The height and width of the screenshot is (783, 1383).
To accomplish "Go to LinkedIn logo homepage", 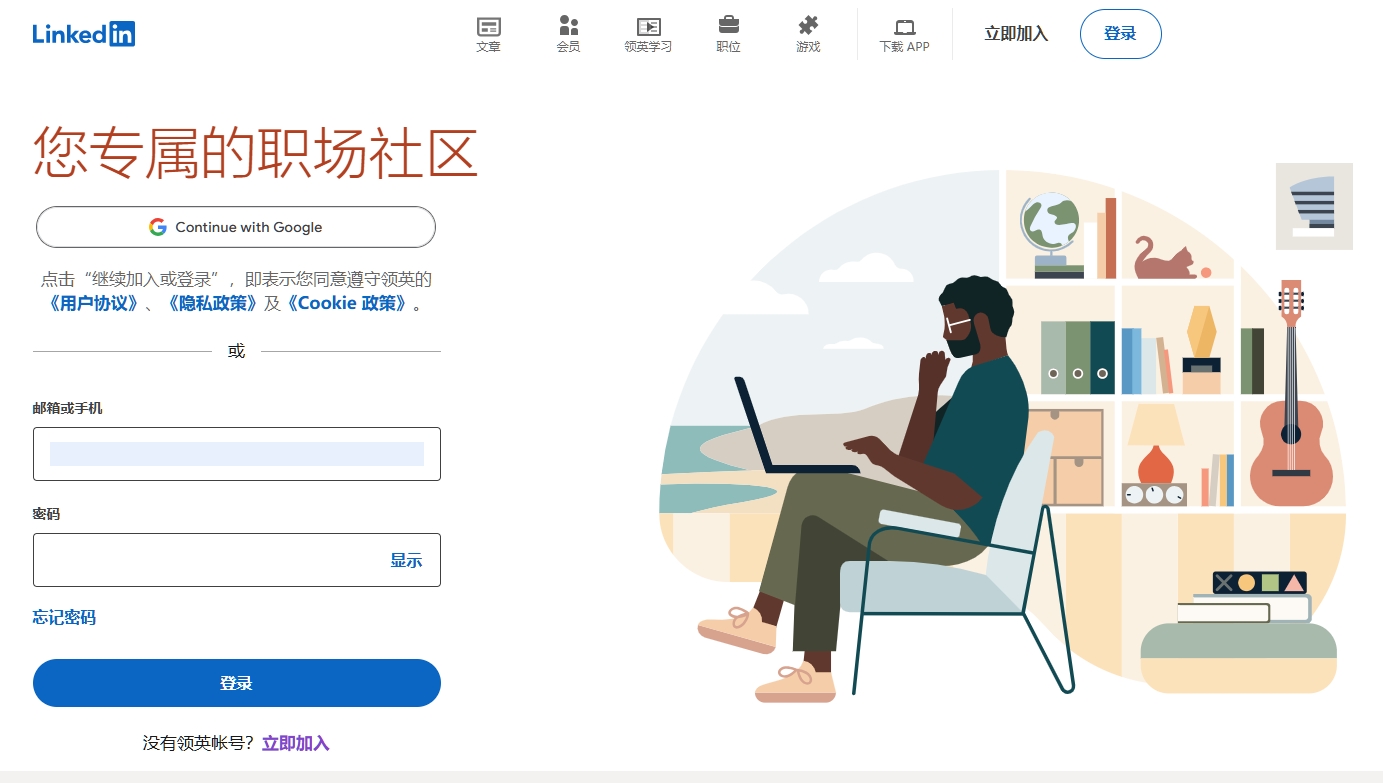I will click(83, 33).
